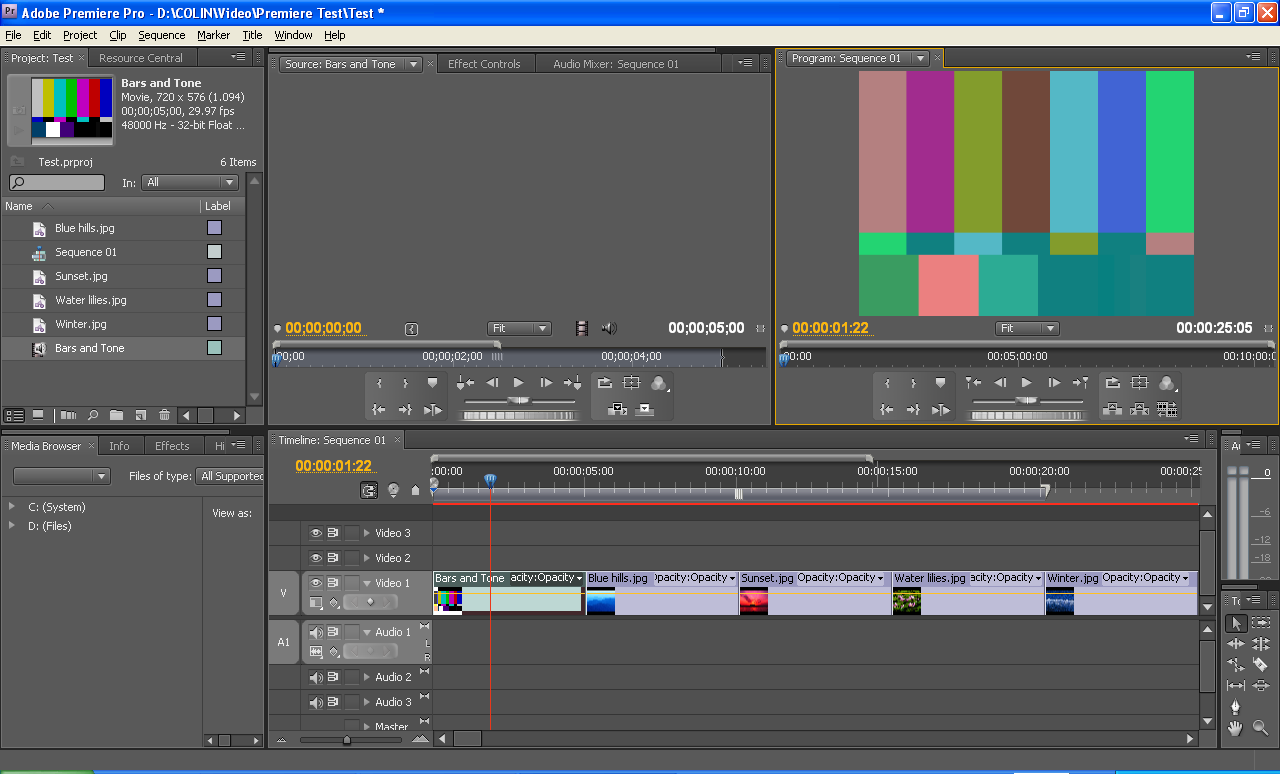Select the Selection tool in Tools panel

[x=1236, y=623]
